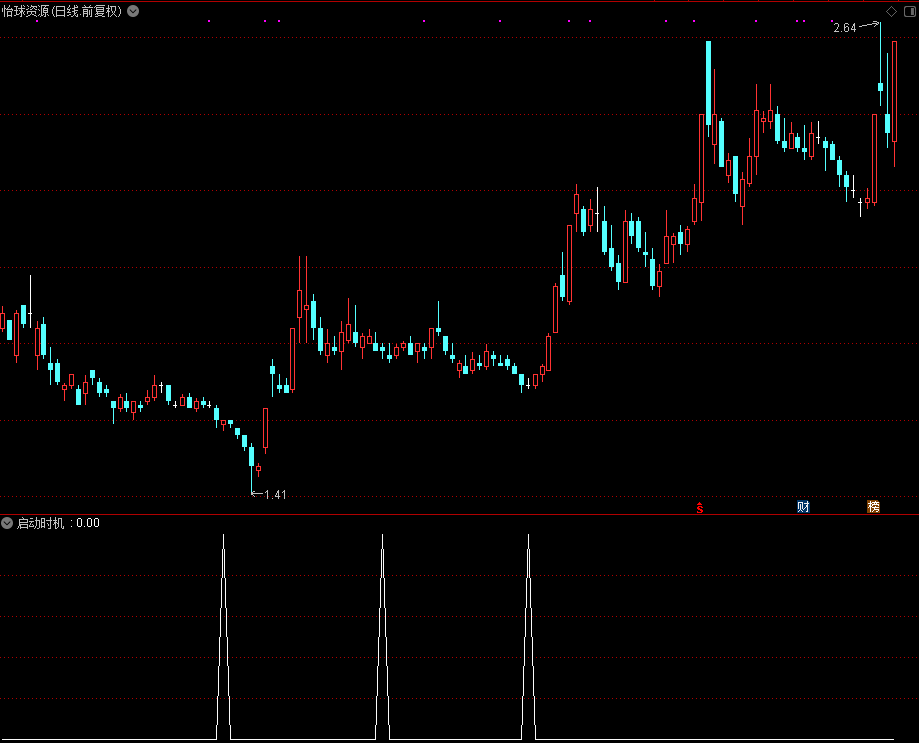The image size is (919, 743).
Task: Open the blue 财 financial info marker
Action: pyautogui.click(x=803, y=507)
